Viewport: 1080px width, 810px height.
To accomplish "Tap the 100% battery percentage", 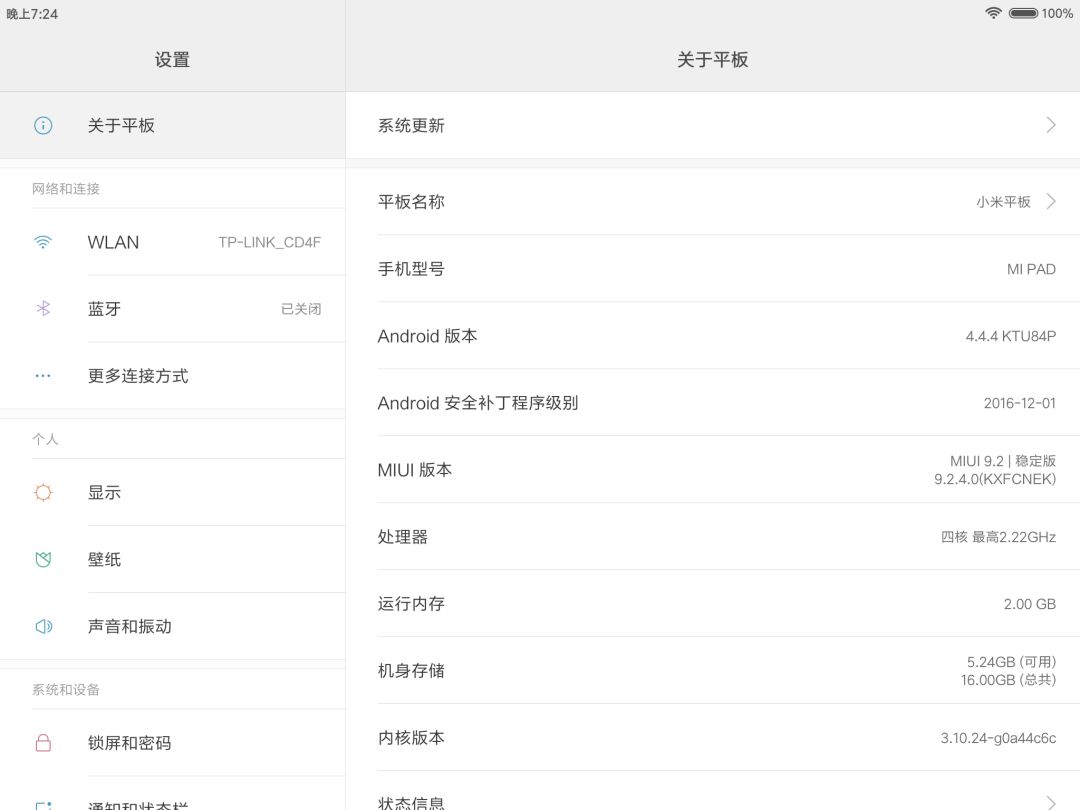I will coord(1057,13).
